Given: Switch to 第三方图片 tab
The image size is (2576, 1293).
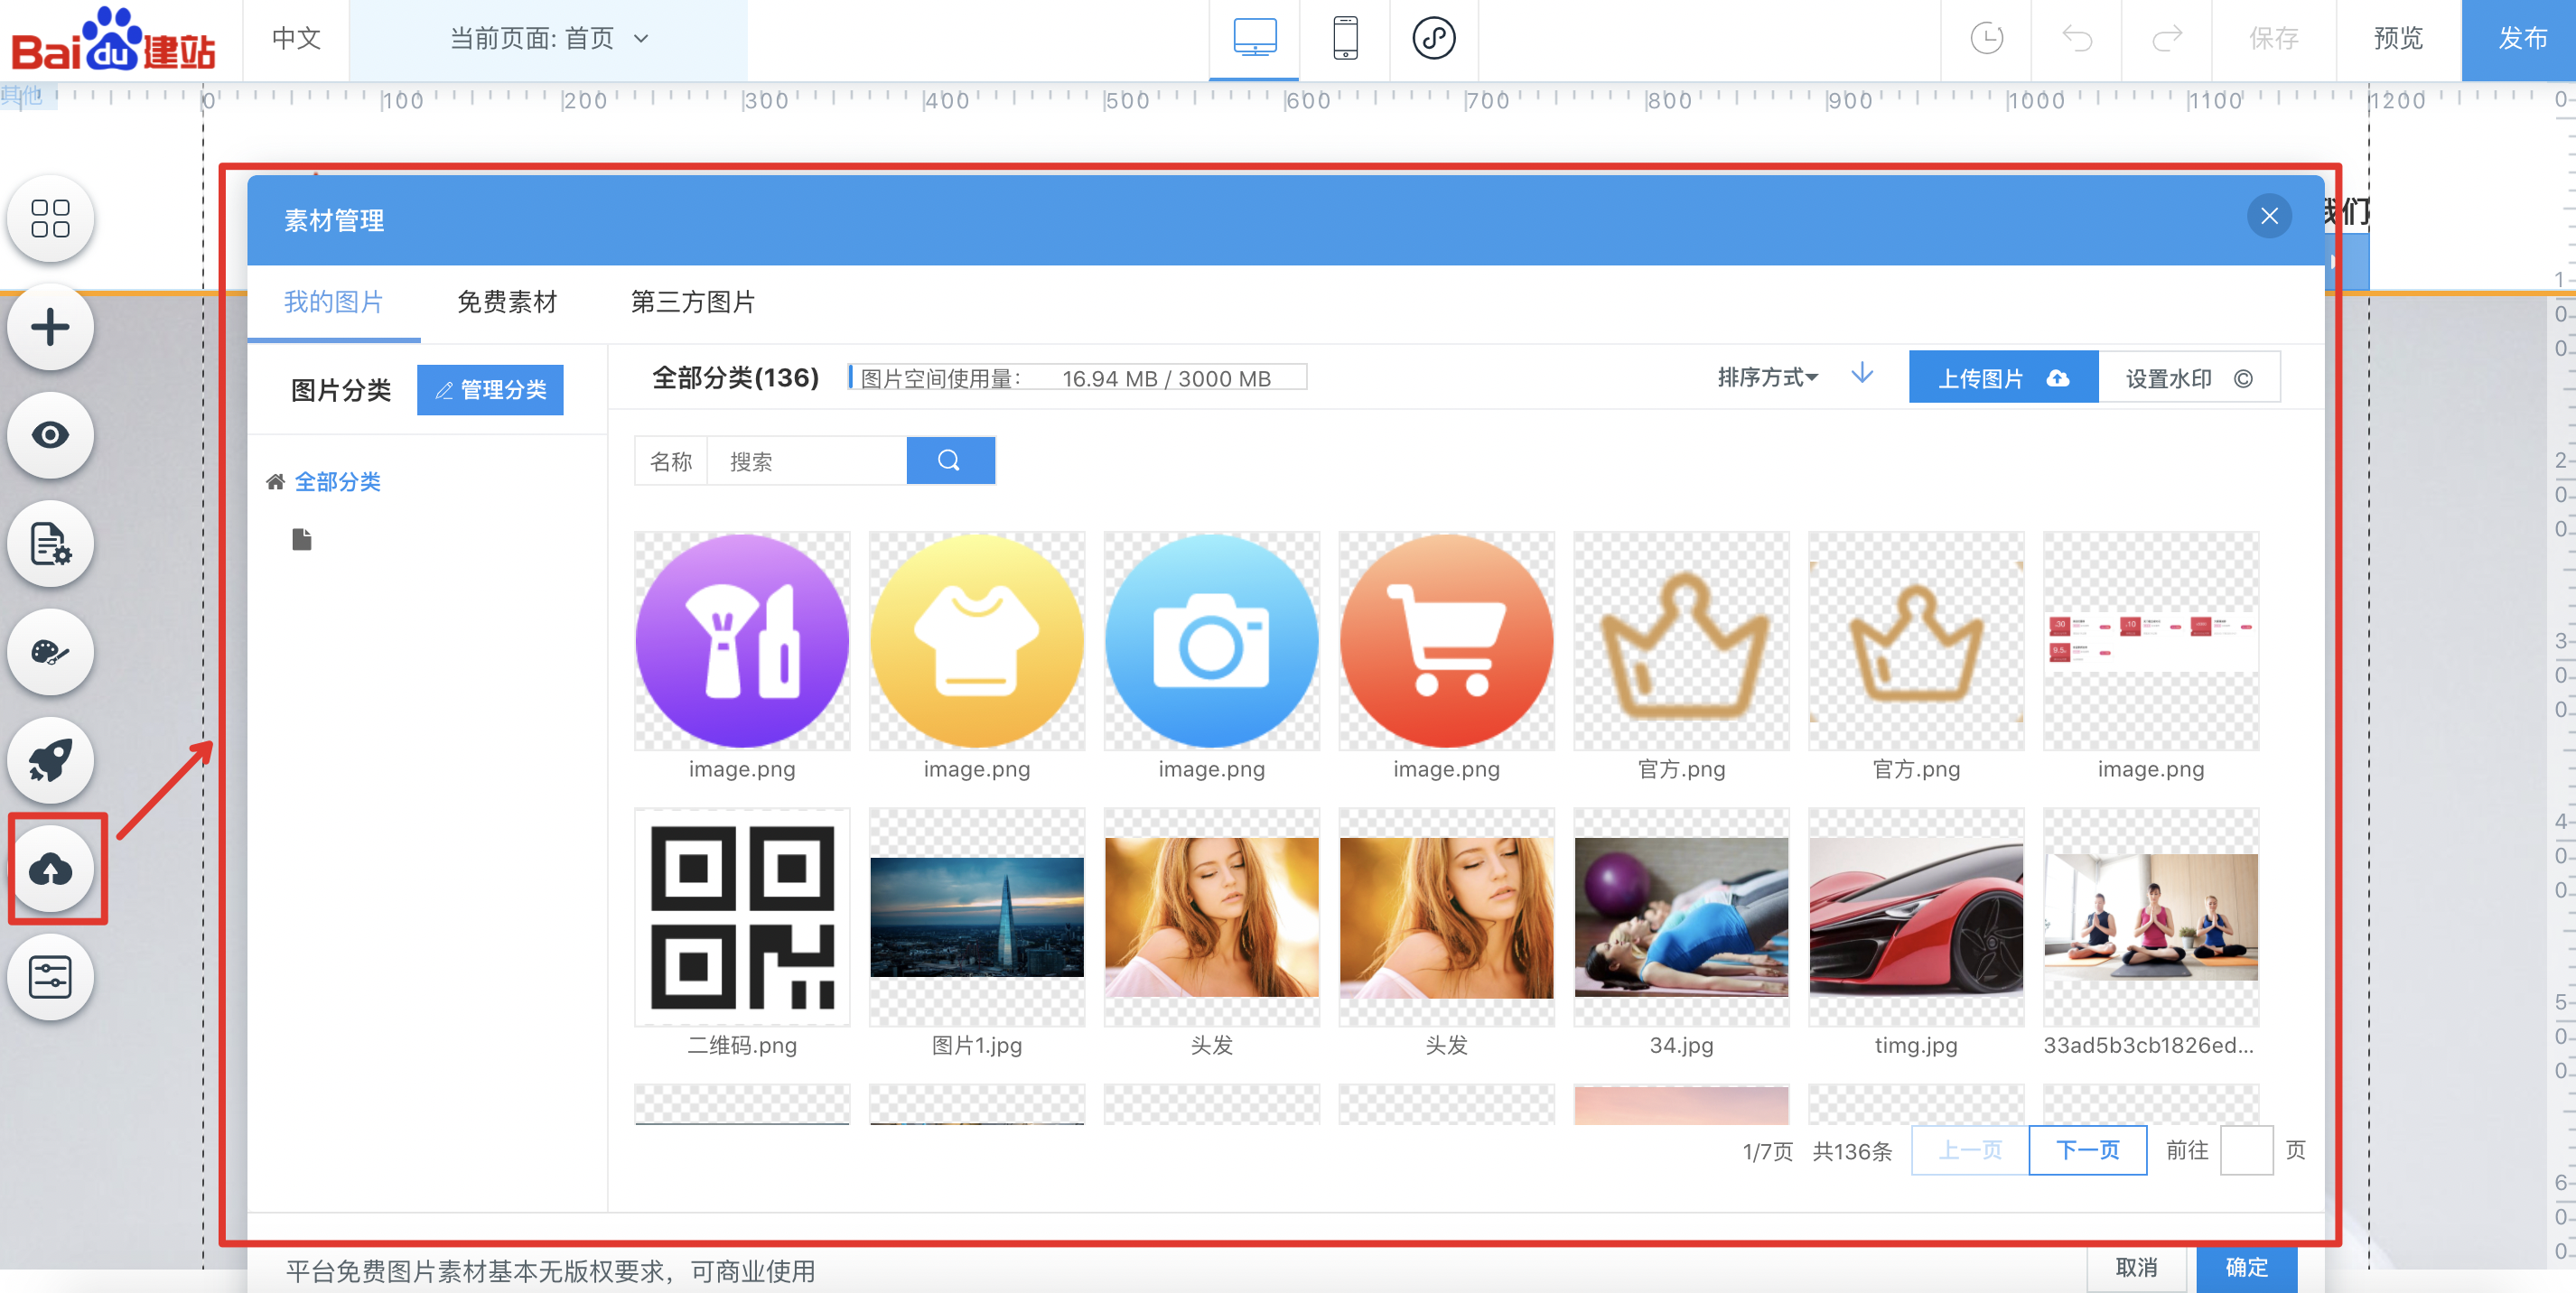Looking at the screenshot, I should [x=692, y=302].
